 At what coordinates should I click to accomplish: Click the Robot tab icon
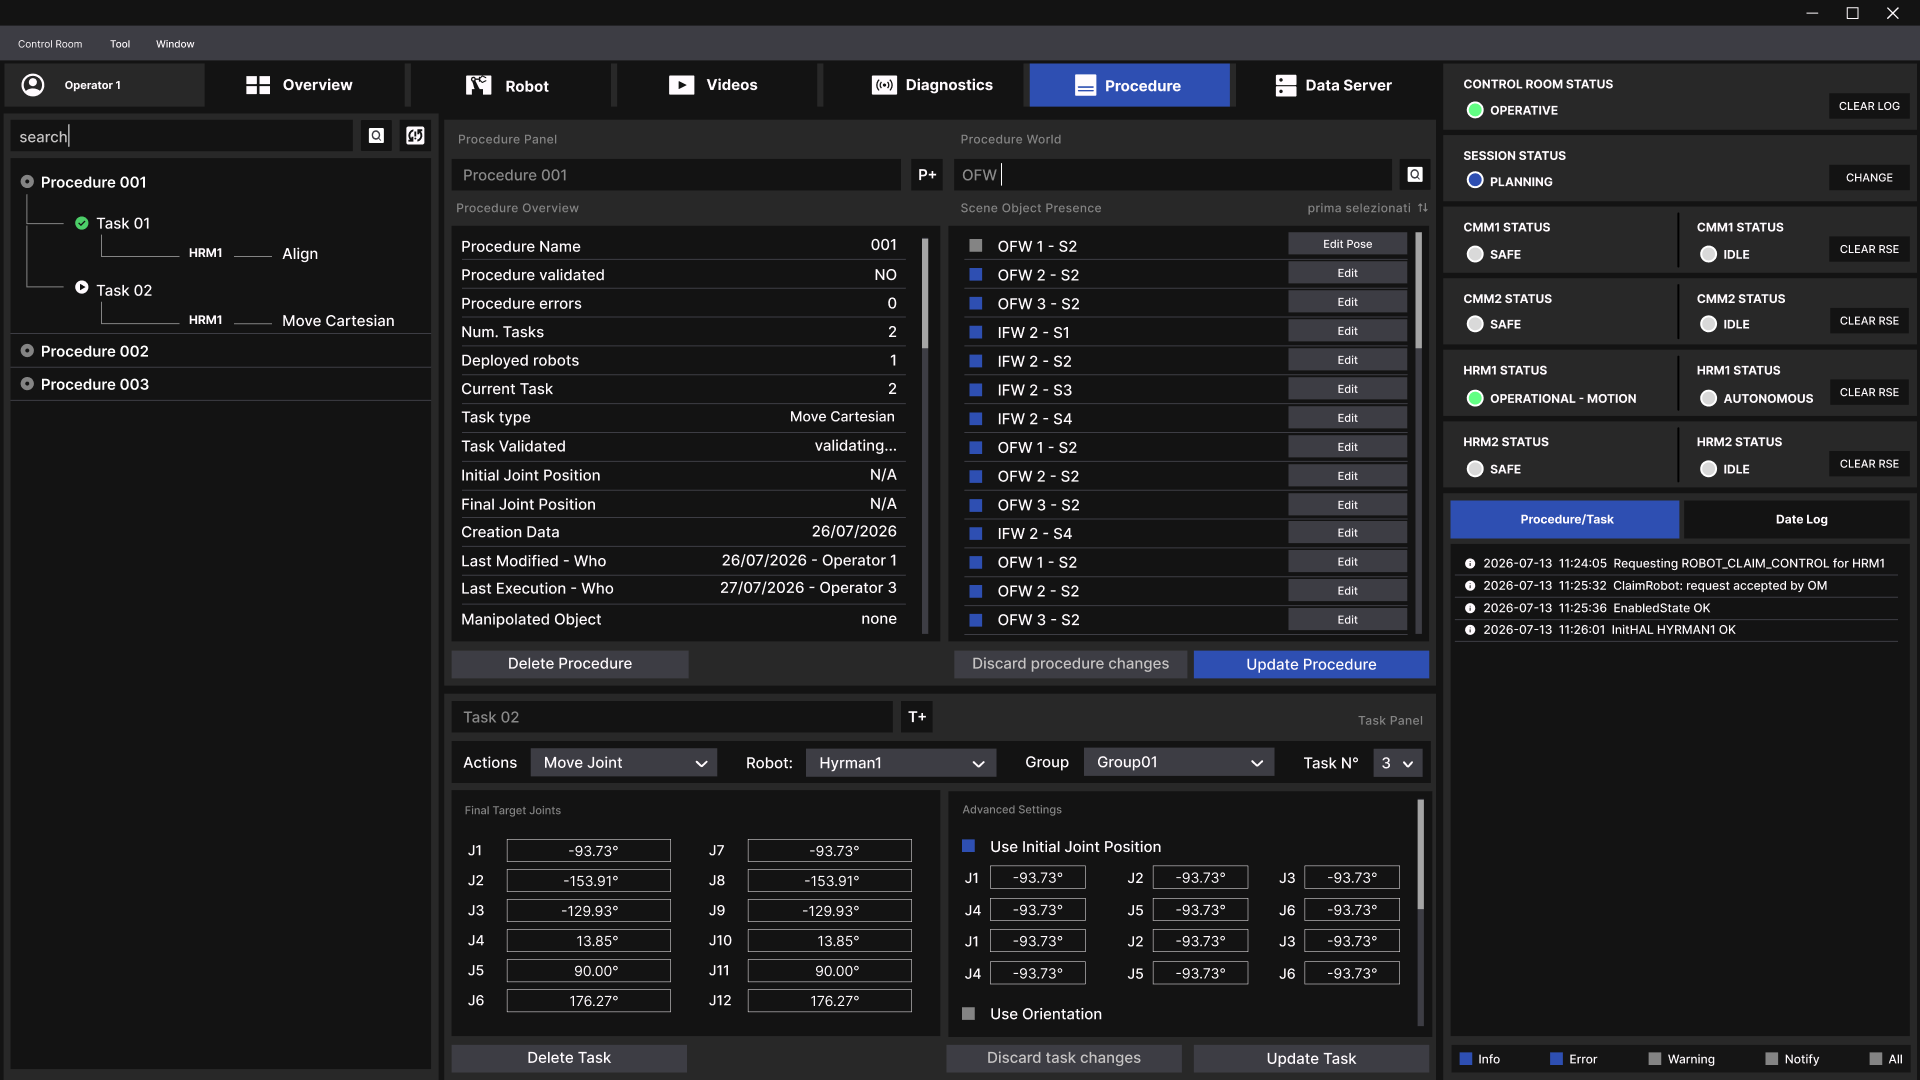click(479, 85)
